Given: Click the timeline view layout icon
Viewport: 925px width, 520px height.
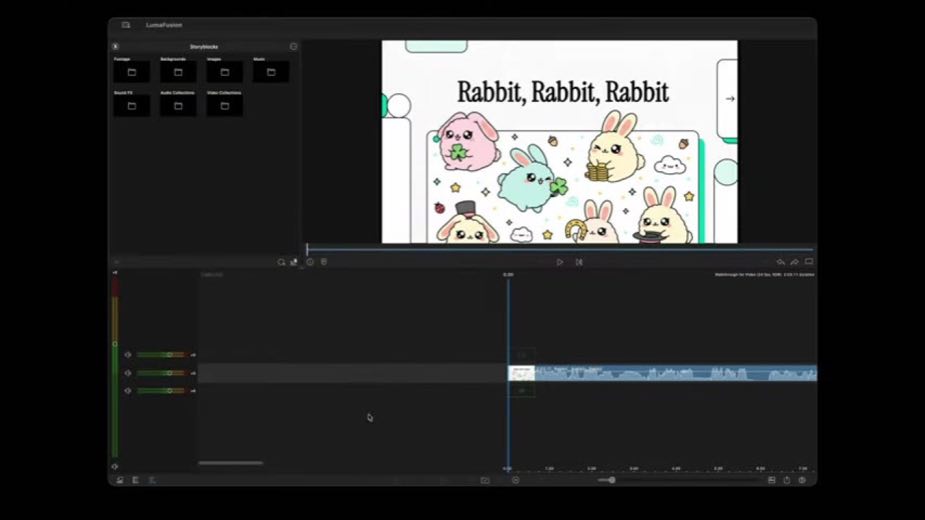Looking at the screenshot, I should click(x=772, y=480).
